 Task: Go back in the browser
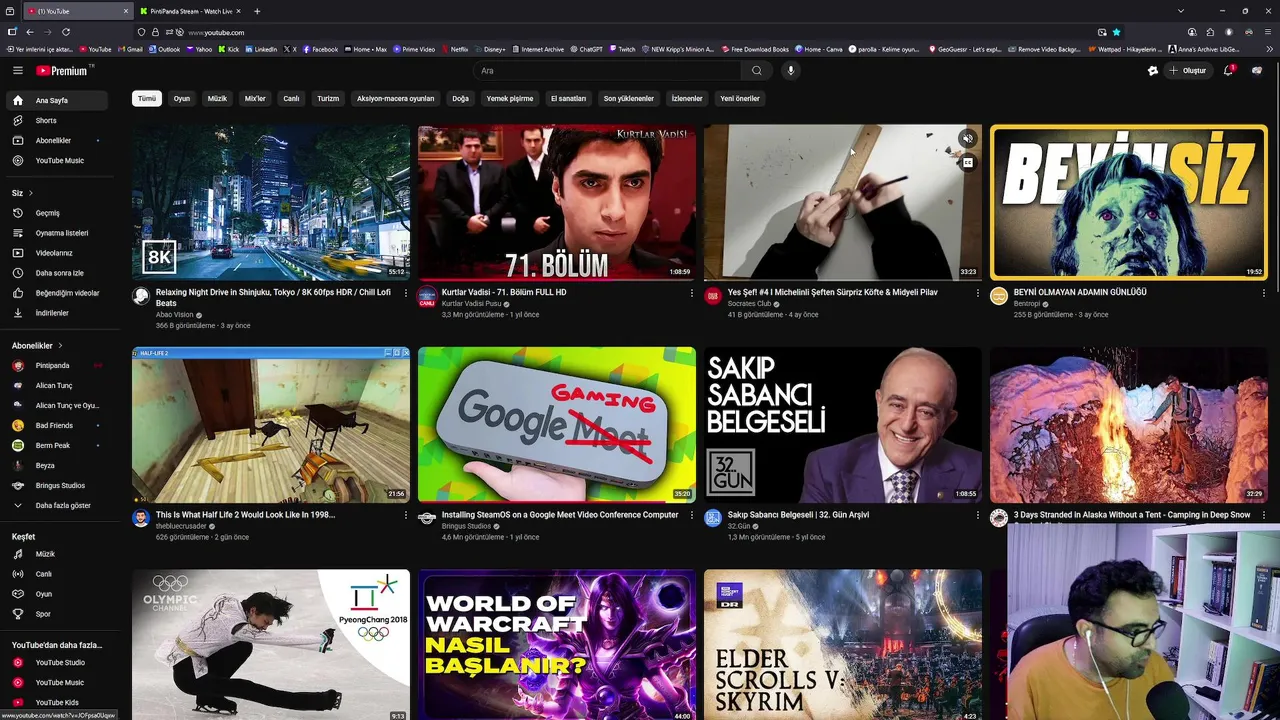coord(30,32)
